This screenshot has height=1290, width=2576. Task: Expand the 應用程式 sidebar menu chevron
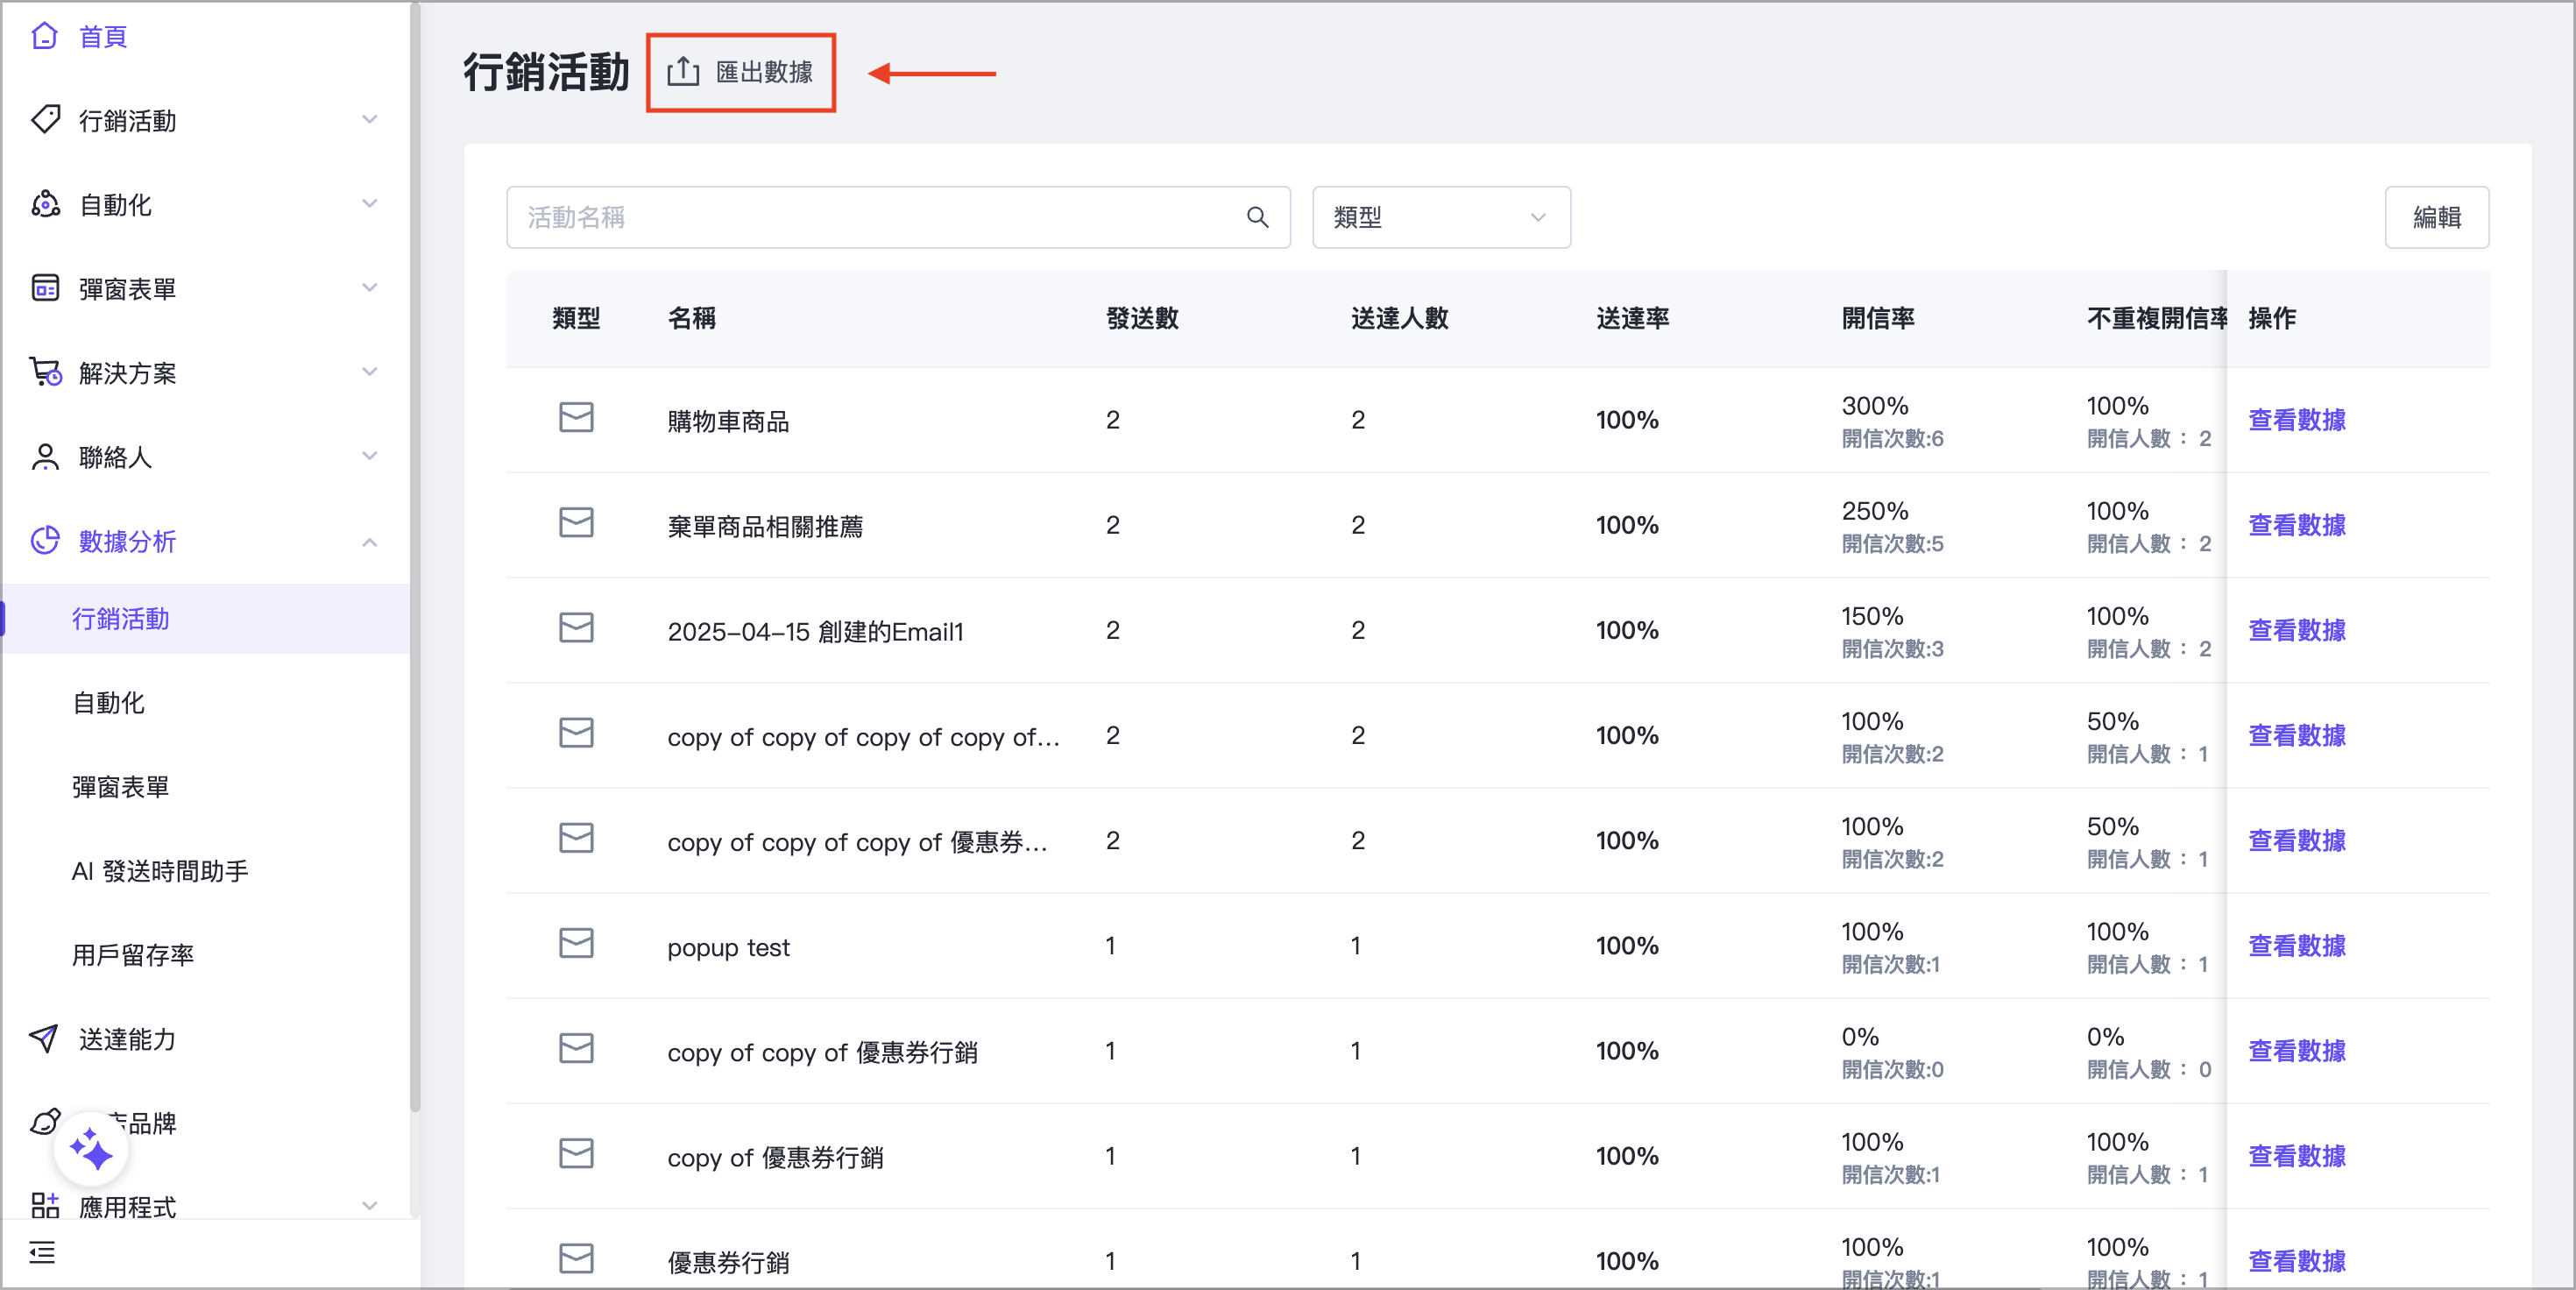coord(369,1206)
